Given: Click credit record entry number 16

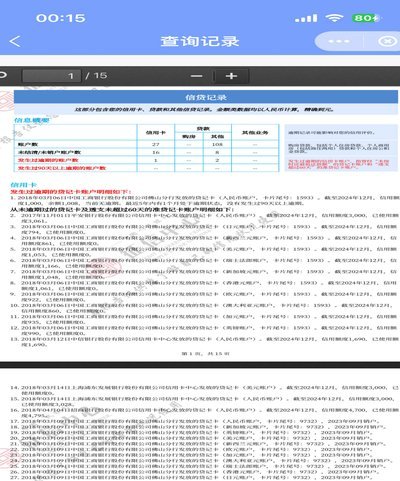Looking at the screenshot, I should click(x=204, y=413).
